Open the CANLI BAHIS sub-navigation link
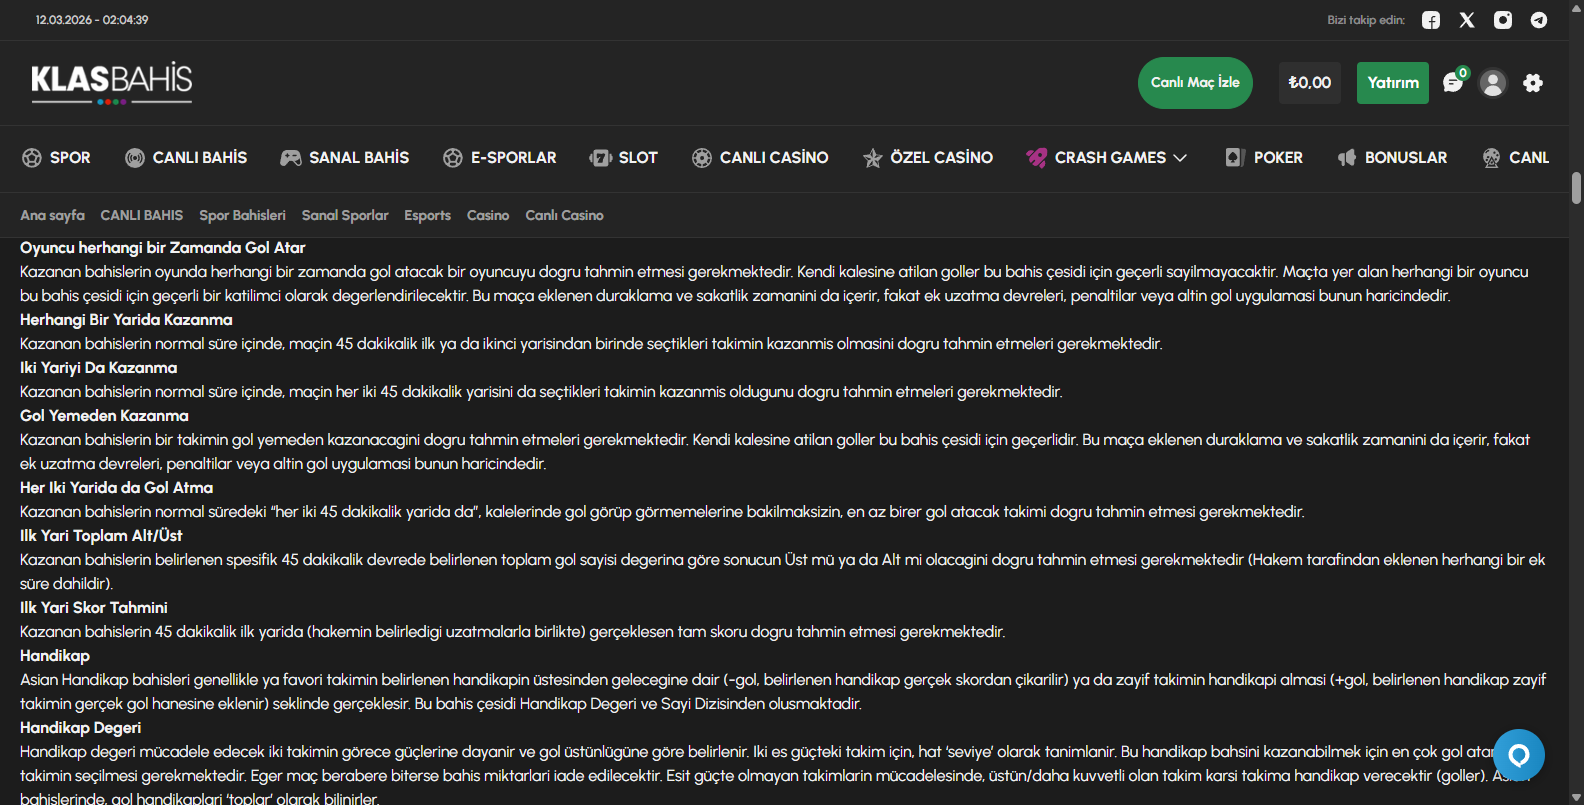This screenshot has width=1584, height=805. [142, 215]
